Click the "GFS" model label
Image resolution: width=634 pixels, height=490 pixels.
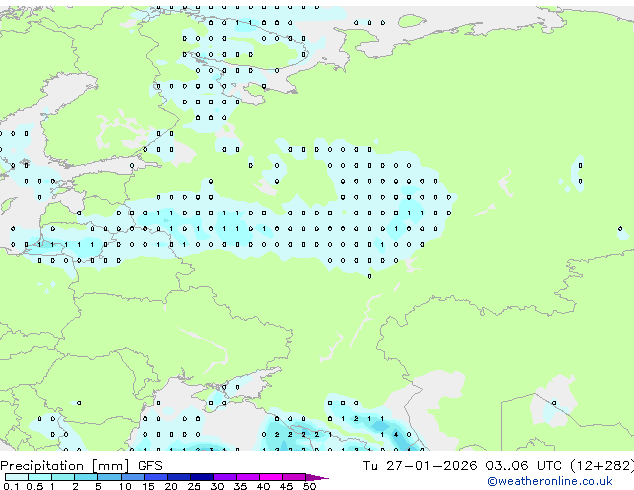click(x=150, y=466)
